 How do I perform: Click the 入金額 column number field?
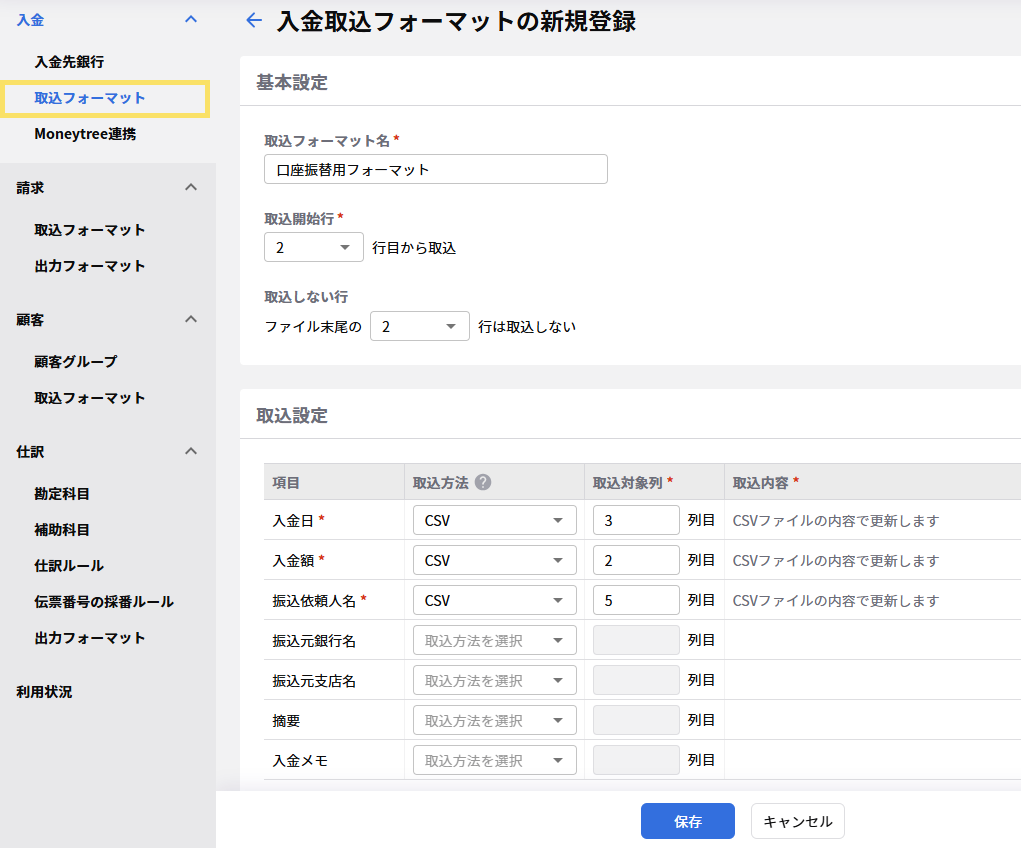(x=636, y=560)
